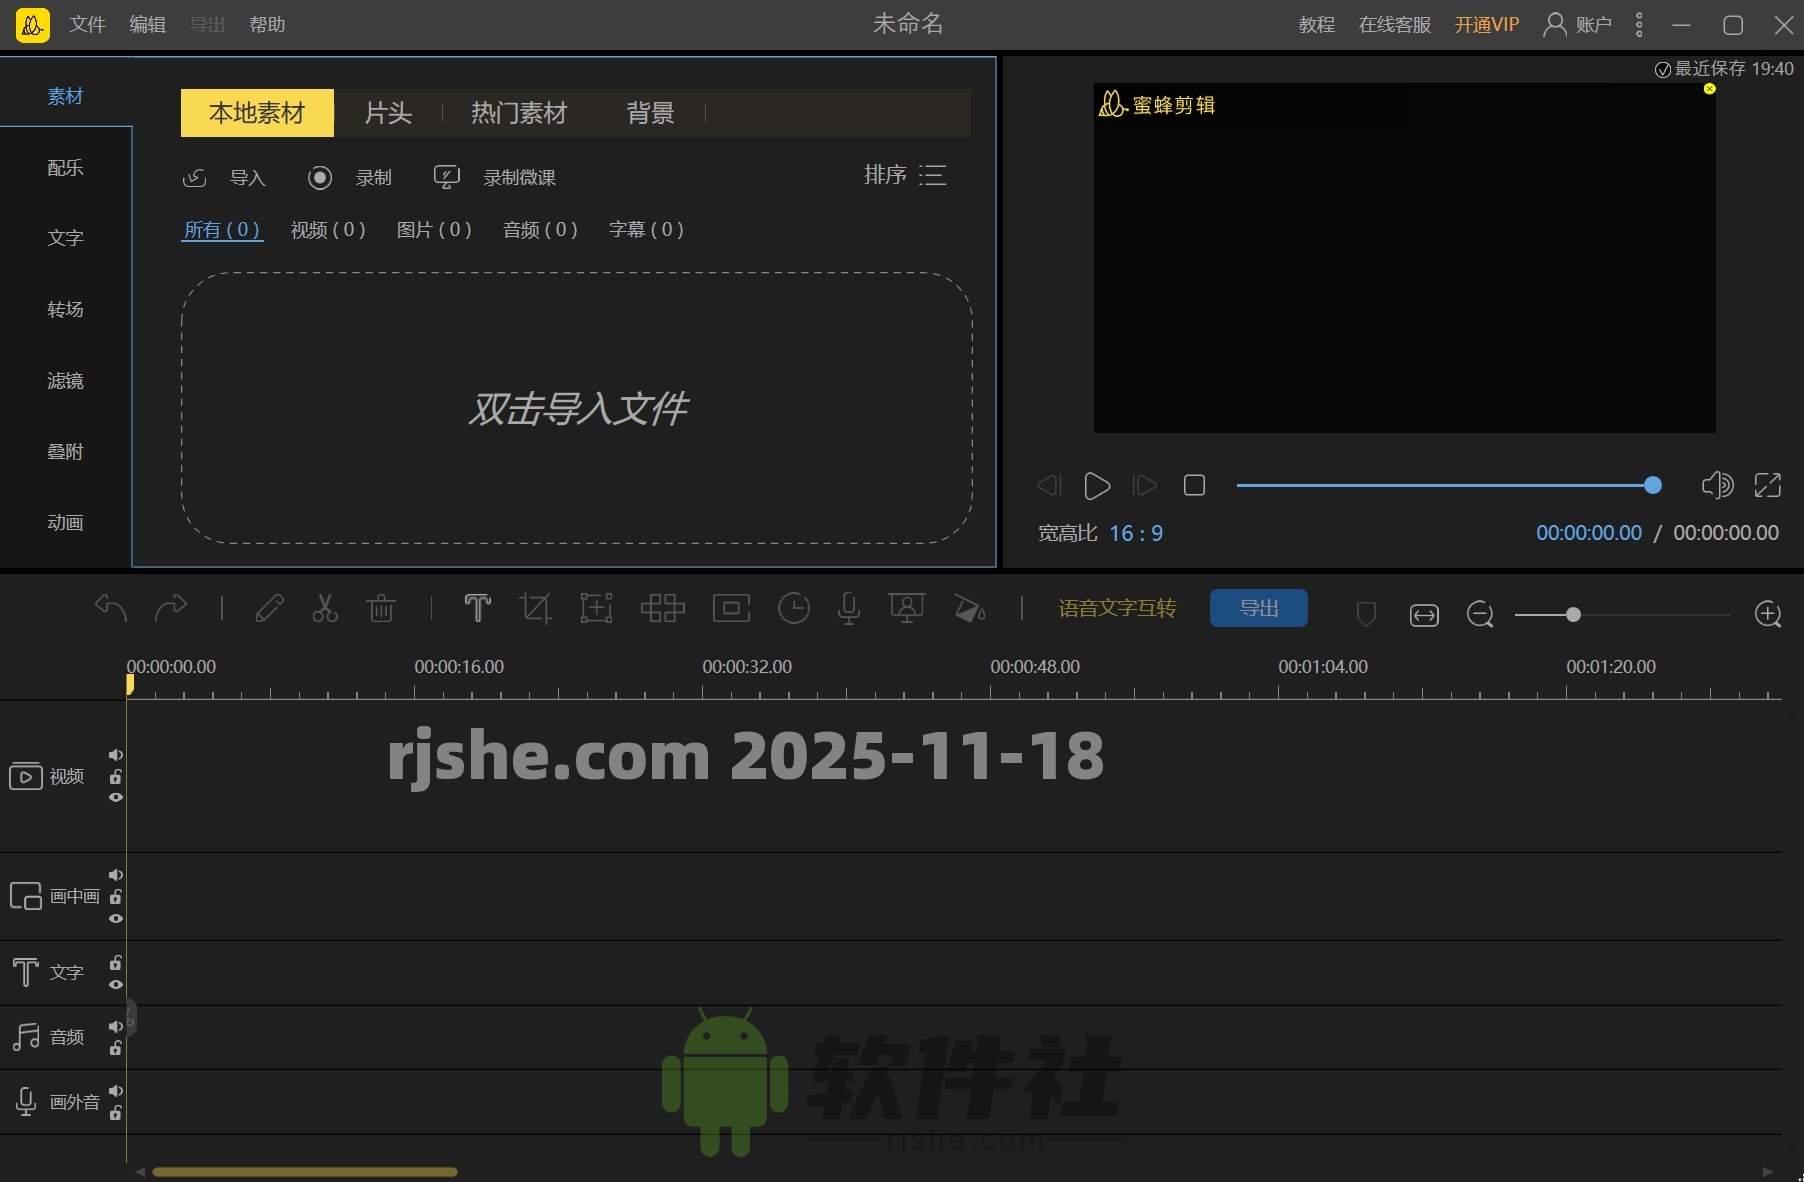Mute the 视频 track speaker icon
The image size is (1804, 1182).
click(x=115, y=756)
